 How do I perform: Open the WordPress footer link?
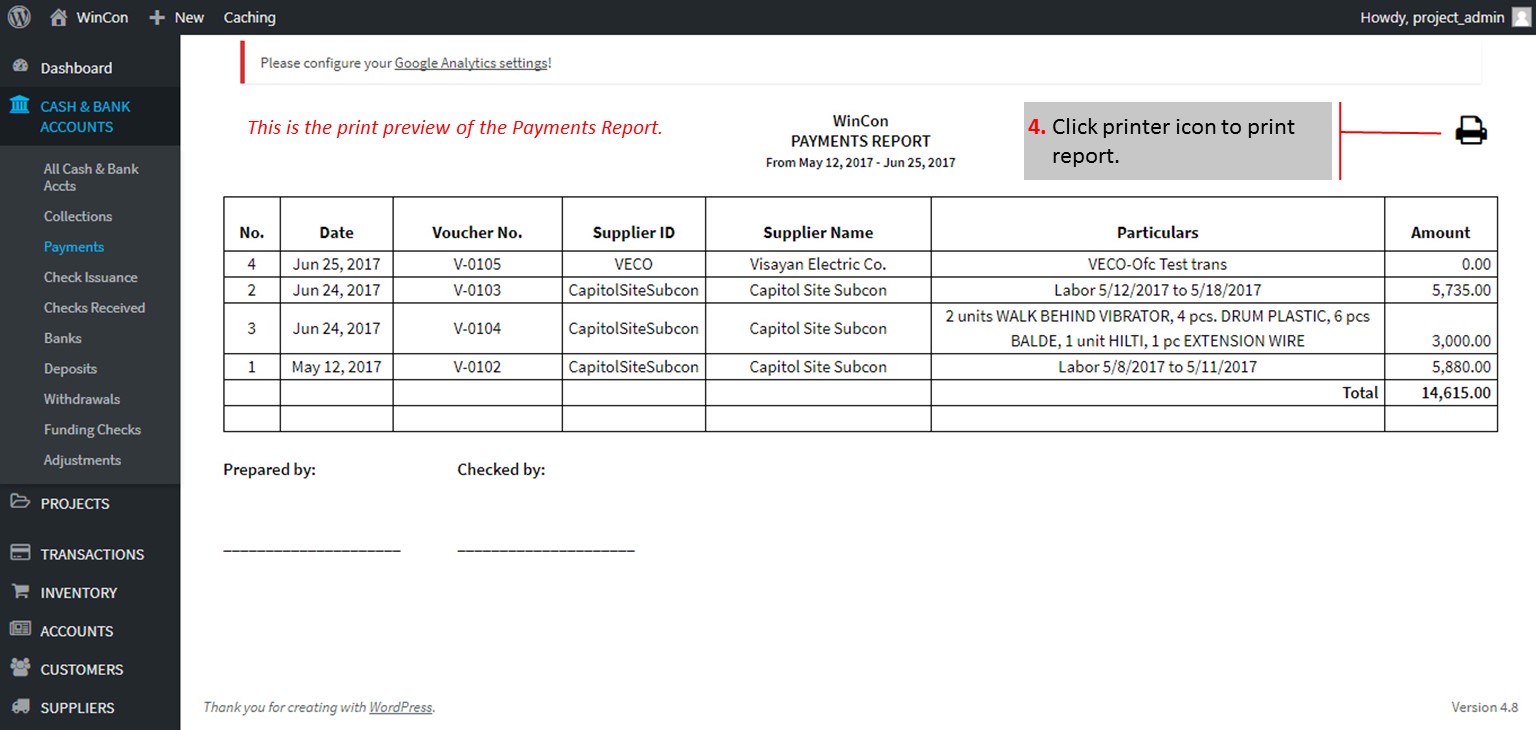400,707
